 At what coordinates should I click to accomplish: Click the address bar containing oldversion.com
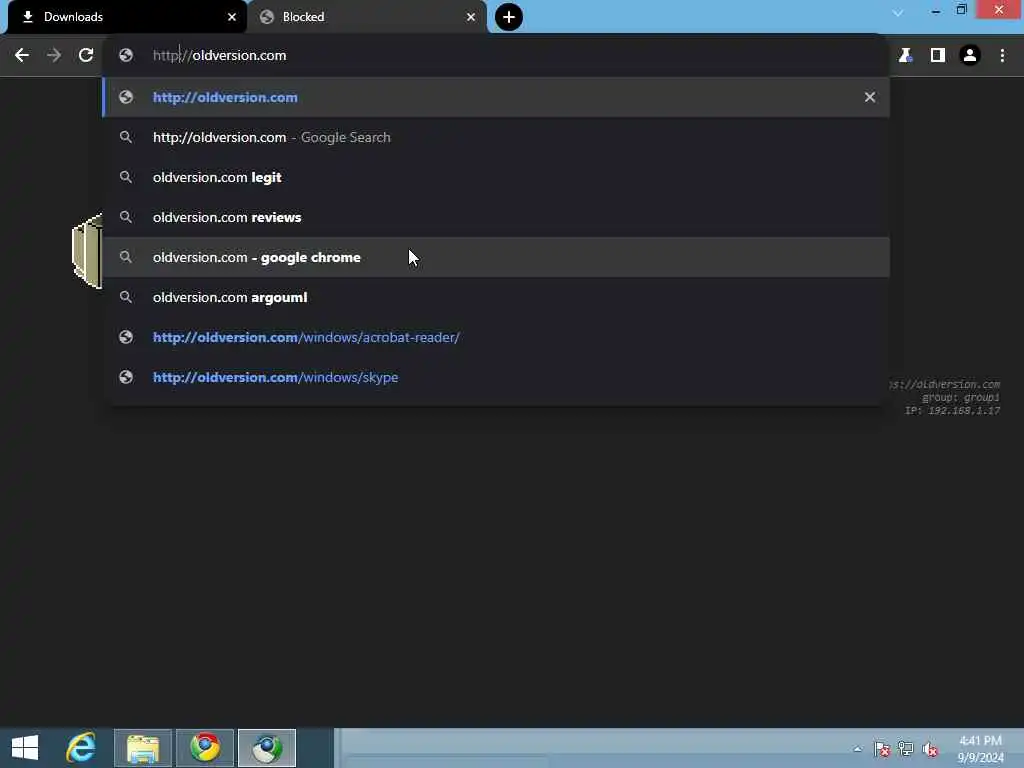(x=496, y=56)
